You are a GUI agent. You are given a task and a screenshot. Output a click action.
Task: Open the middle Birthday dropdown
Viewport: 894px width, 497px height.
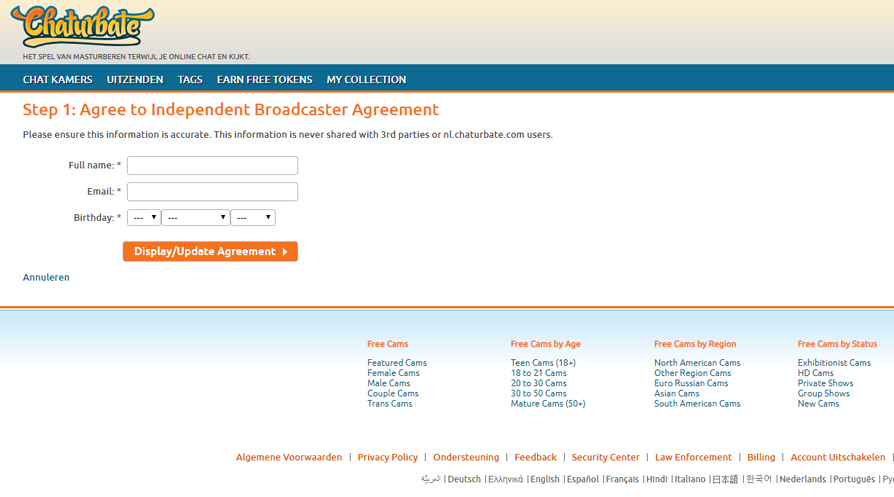pos(195,217)
